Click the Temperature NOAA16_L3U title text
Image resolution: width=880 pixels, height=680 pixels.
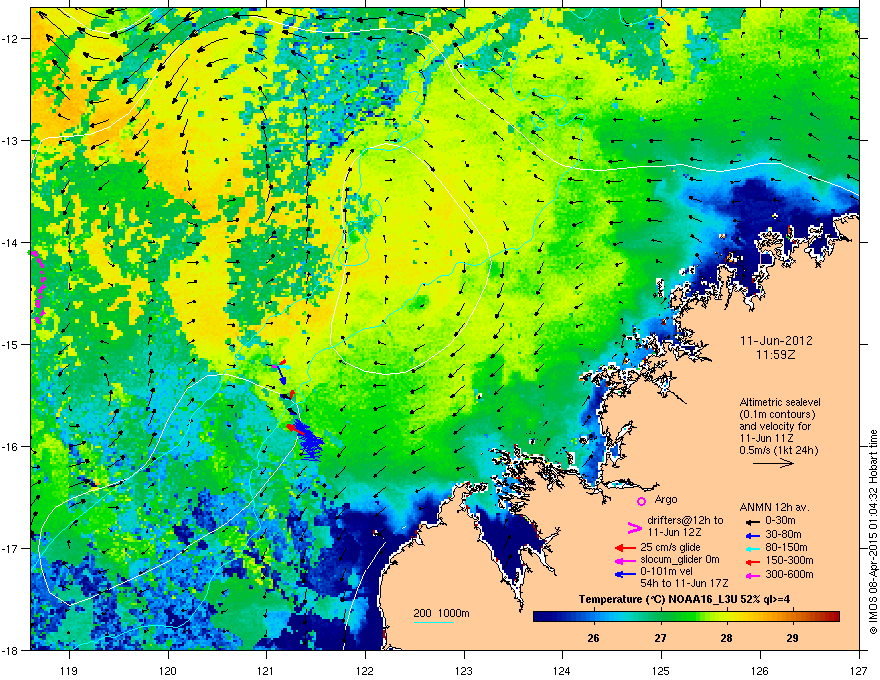[x=684, y=599]
